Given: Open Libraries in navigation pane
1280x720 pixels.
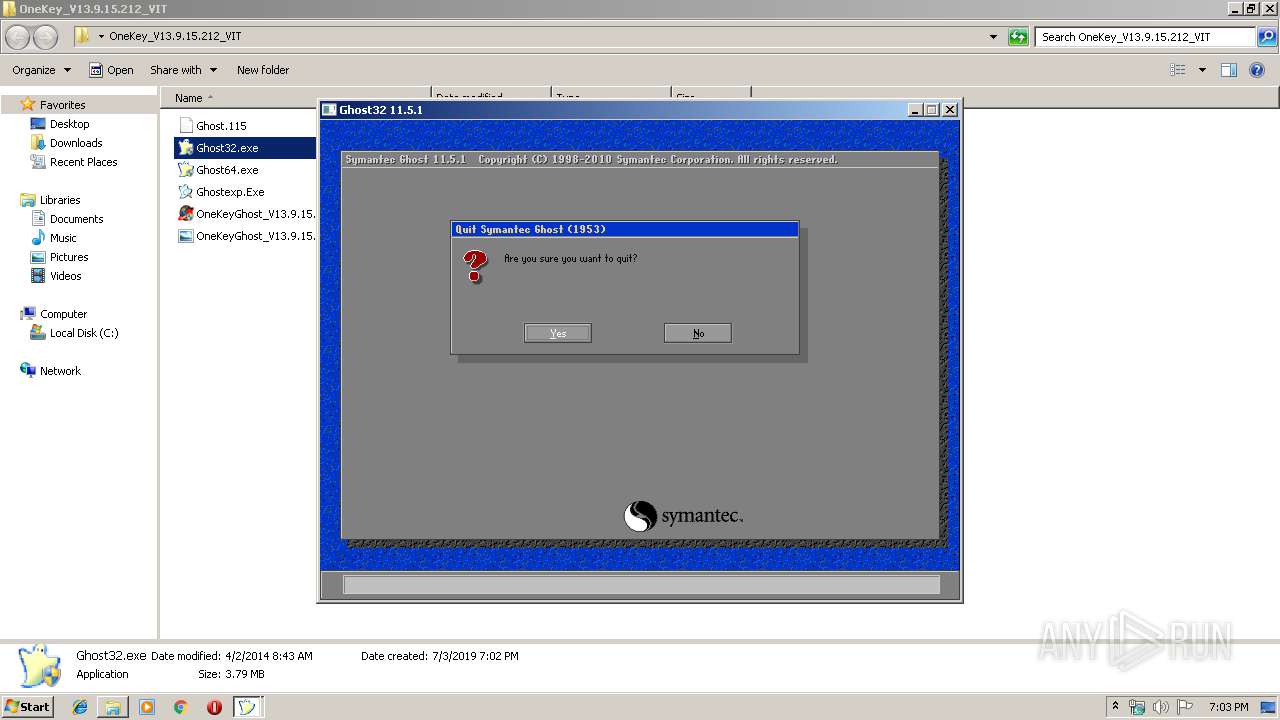Looking at the screenshot, I should 60,200.
